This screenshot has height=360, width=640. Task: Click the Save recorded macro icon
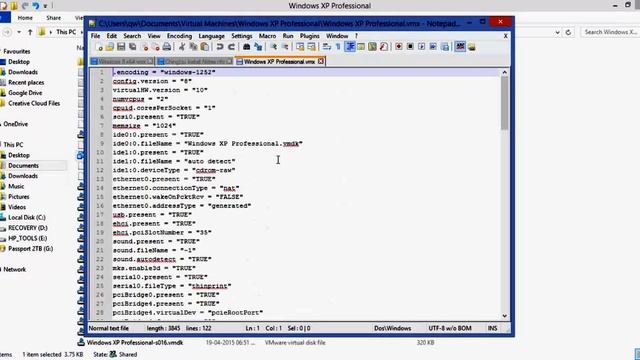(445, 47)
